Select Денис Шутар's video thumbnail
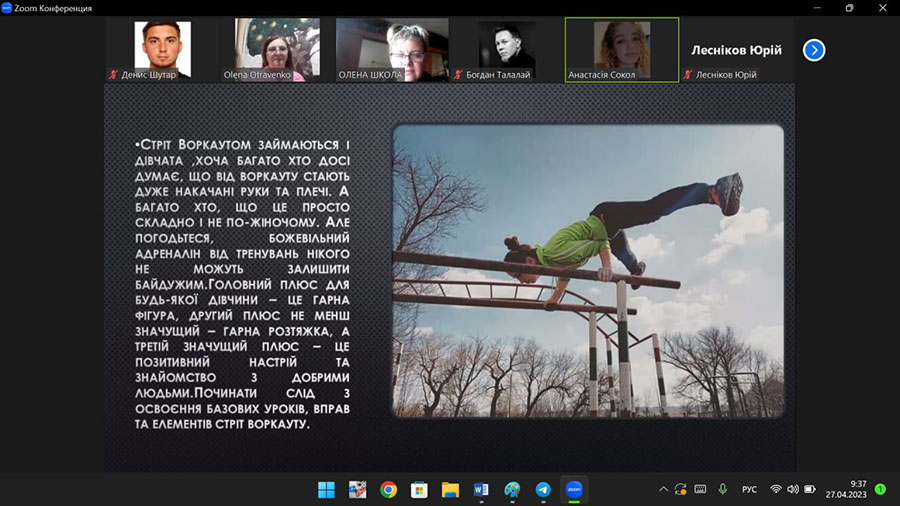This screenshot has height=506, width=900. (x=162, y=50)
